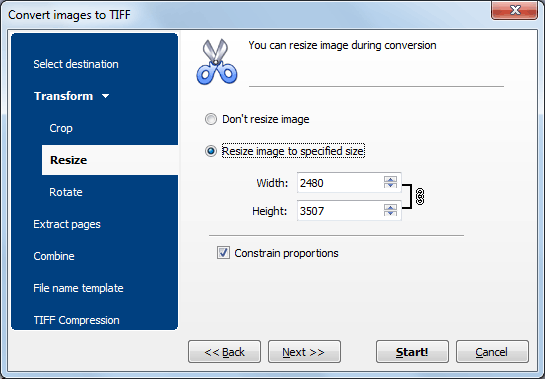Go to Select destination step
This screenshot has width=545, height=379.
[x=76, y=64]
